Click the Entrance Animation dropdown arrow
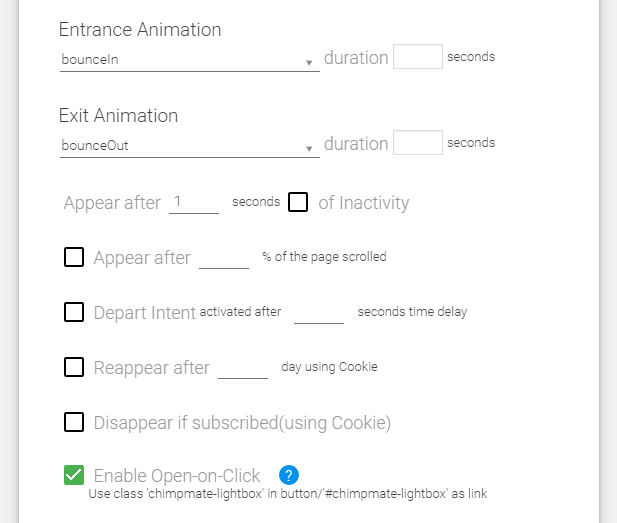The image size is (617, 523). [x=309, y=63]
